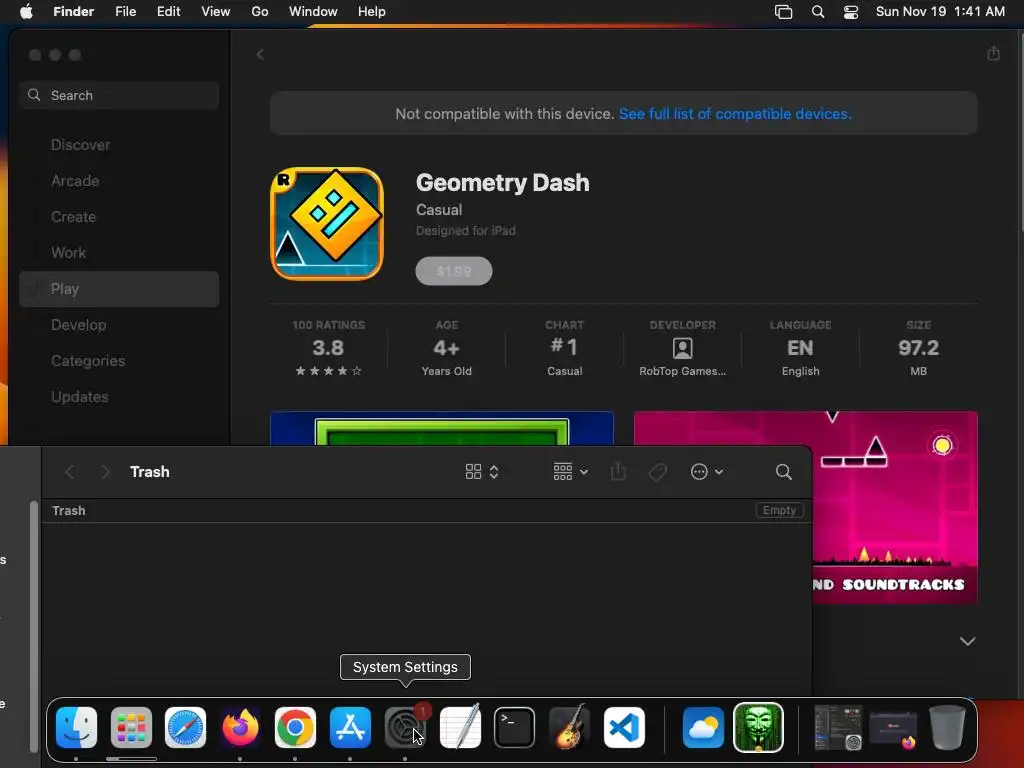
Task: Open the green masked-face app in the dock
Action: click(758, 727)
